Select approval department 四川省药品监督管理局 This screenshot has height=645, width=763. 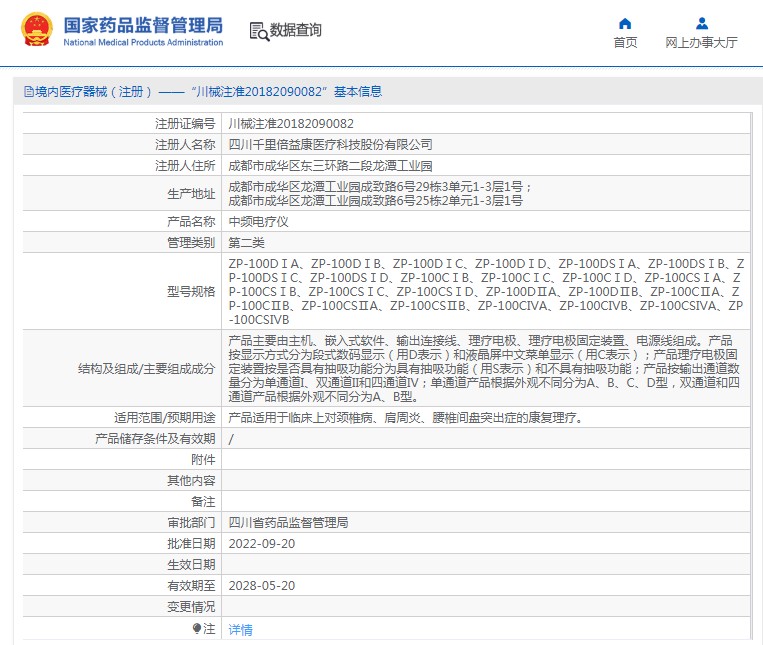tap(288, 523)
